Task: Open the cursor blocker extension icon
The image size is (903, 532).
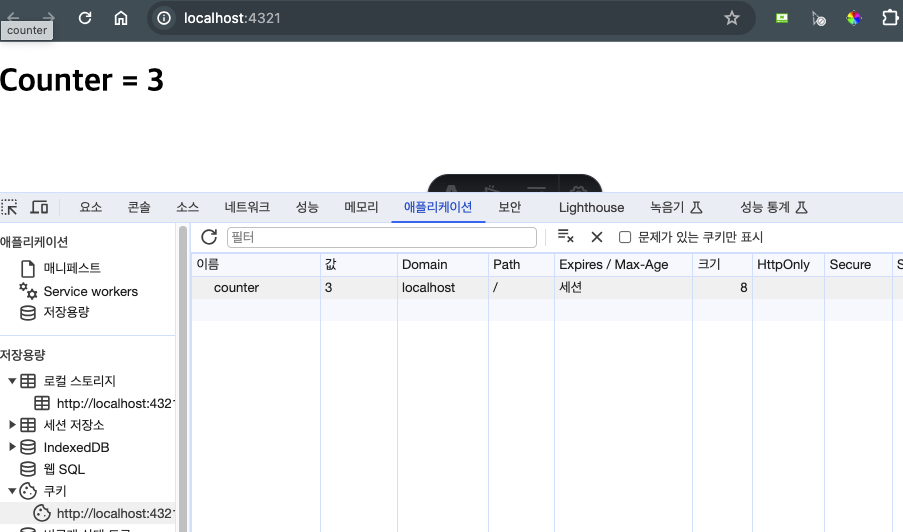Action: coord(818,18)
